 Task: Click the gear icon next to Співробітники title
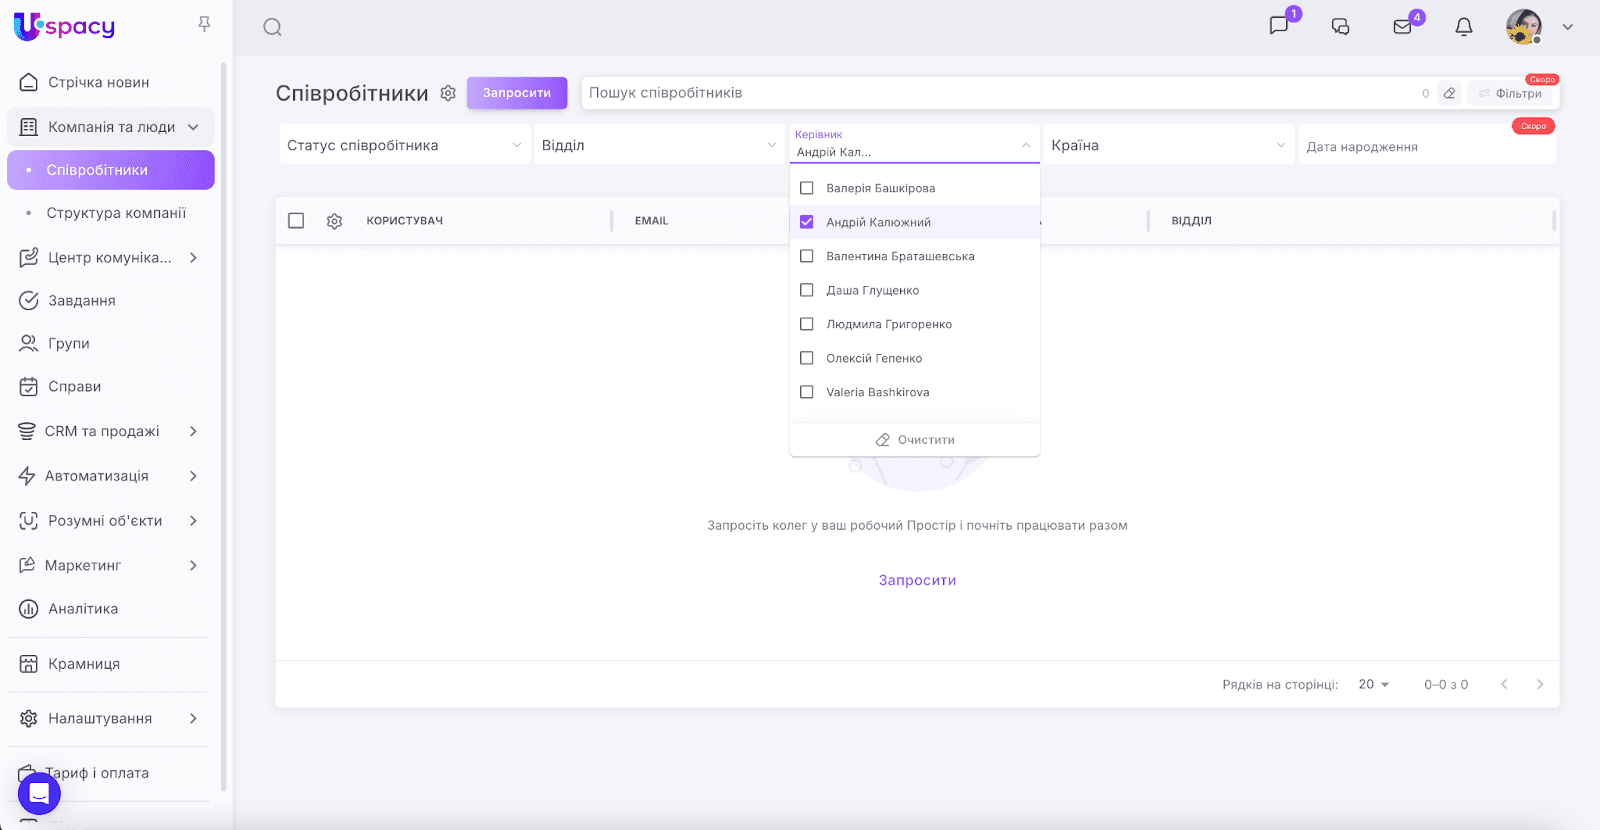pyautogui.click(x=448, y=93)
